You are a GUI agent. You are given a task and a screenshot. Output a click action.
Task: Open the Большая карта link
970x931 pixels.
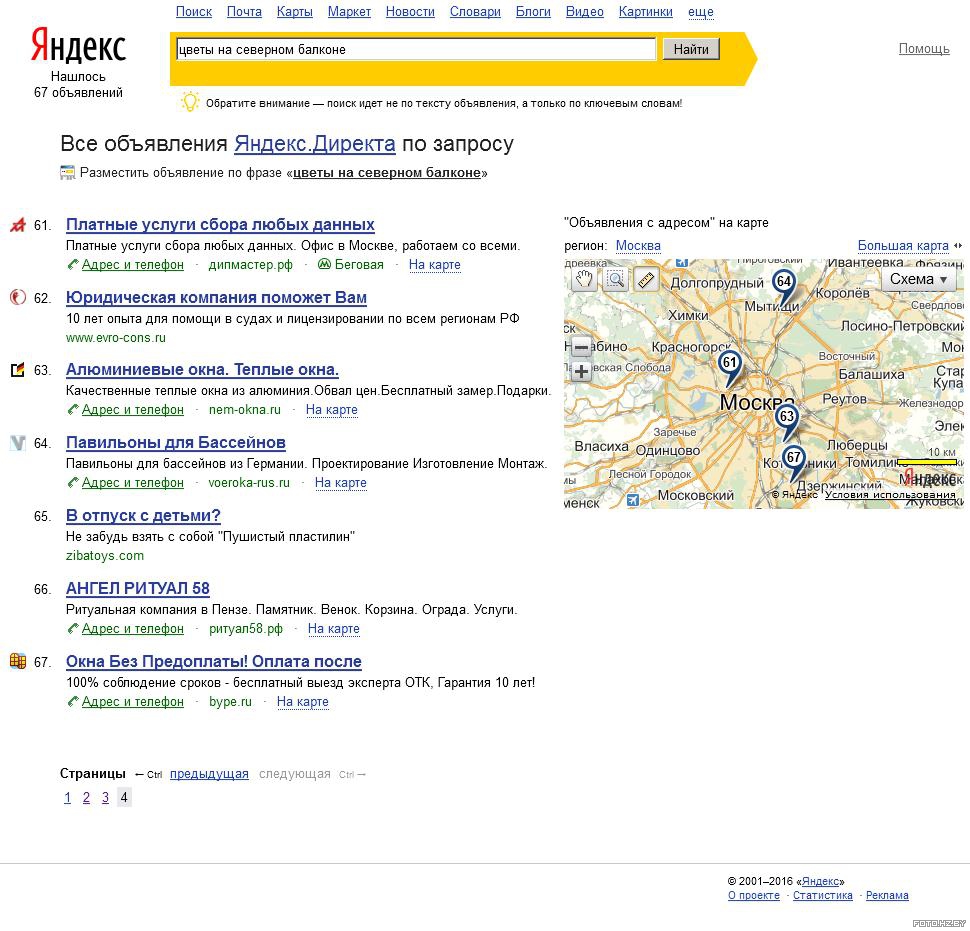pos(903,246)
